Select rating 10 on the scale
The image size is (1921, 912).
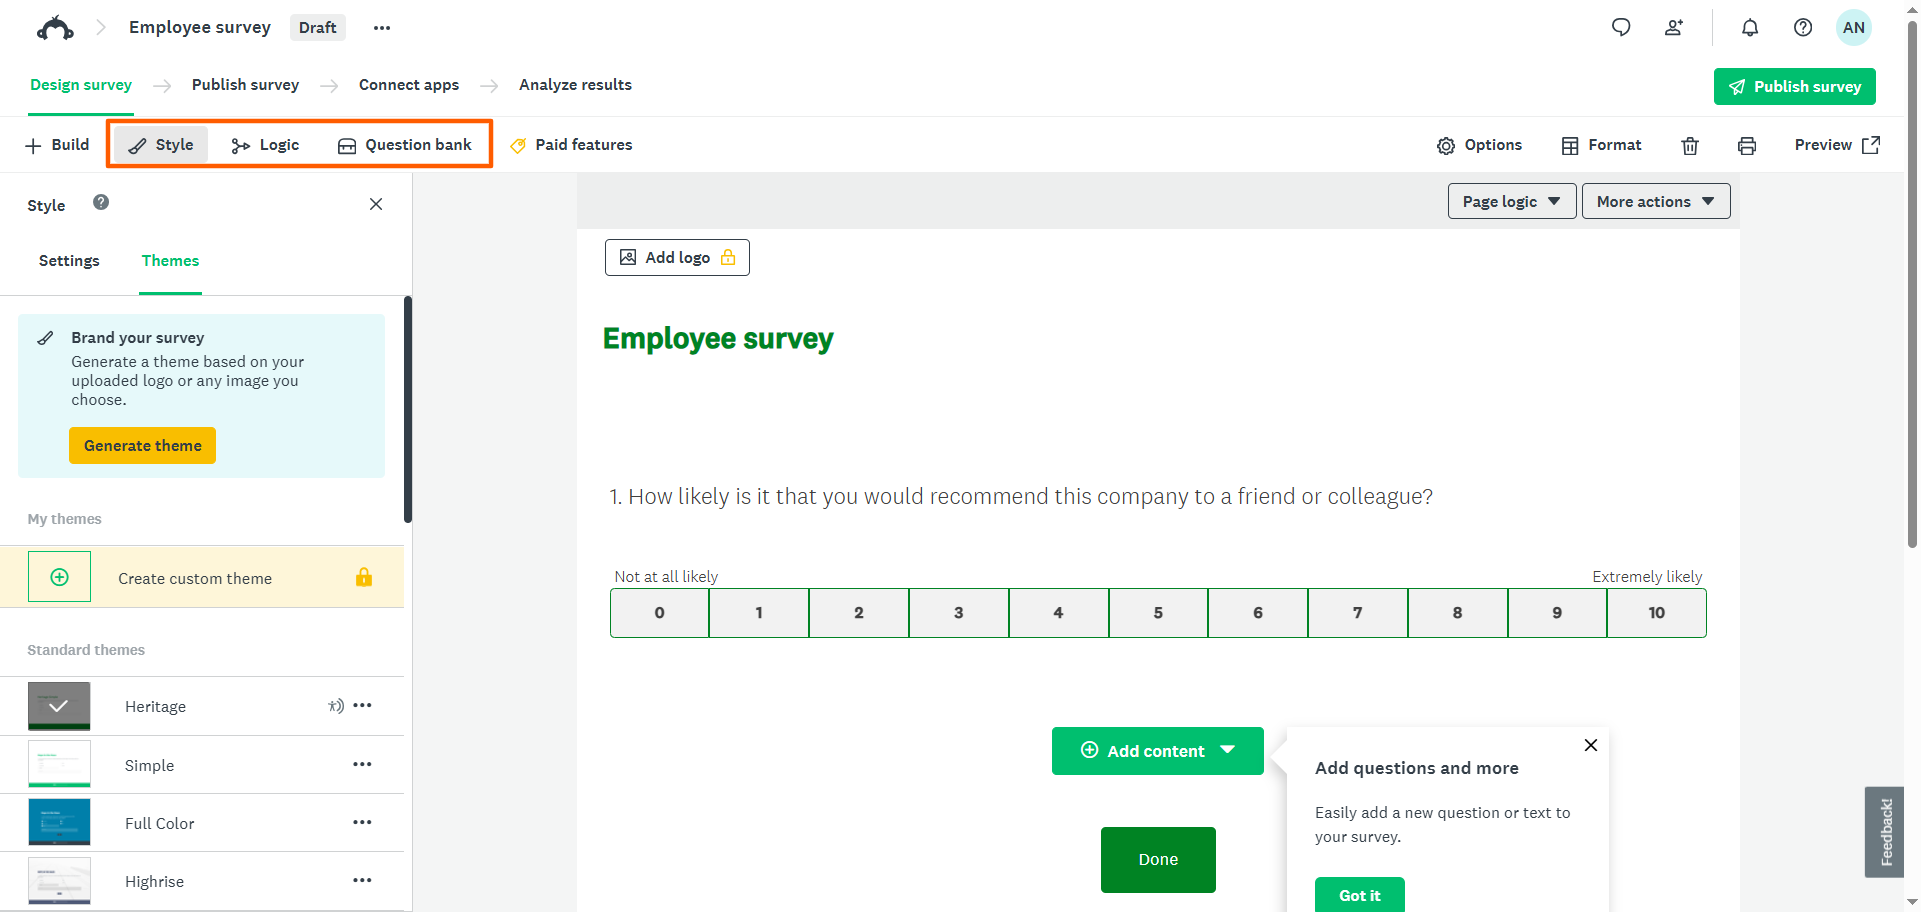[1657, 613]
